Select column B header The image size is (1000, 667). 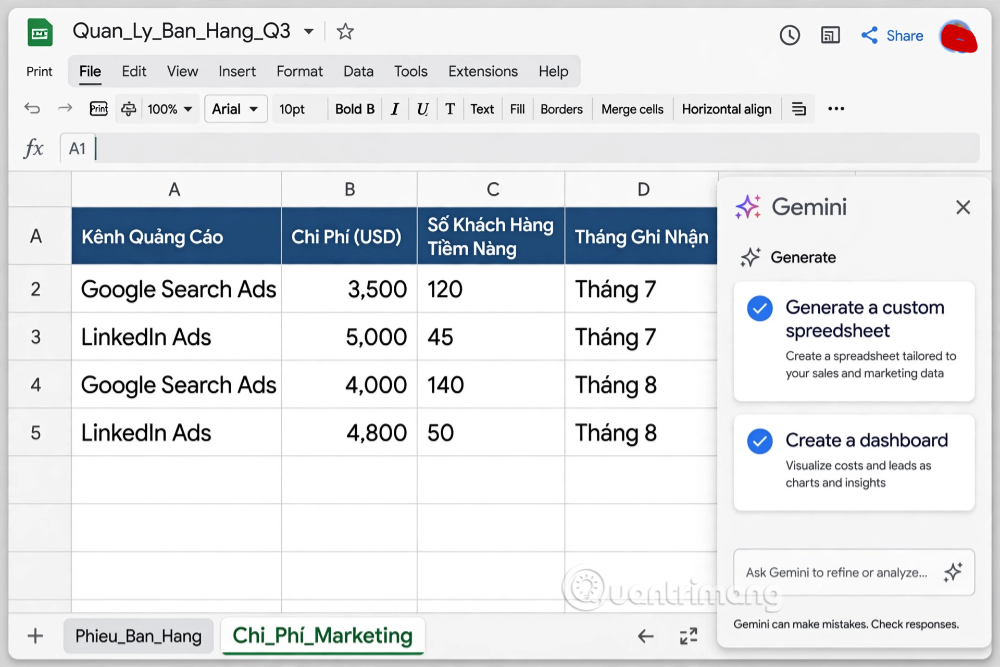pos(349,189)
